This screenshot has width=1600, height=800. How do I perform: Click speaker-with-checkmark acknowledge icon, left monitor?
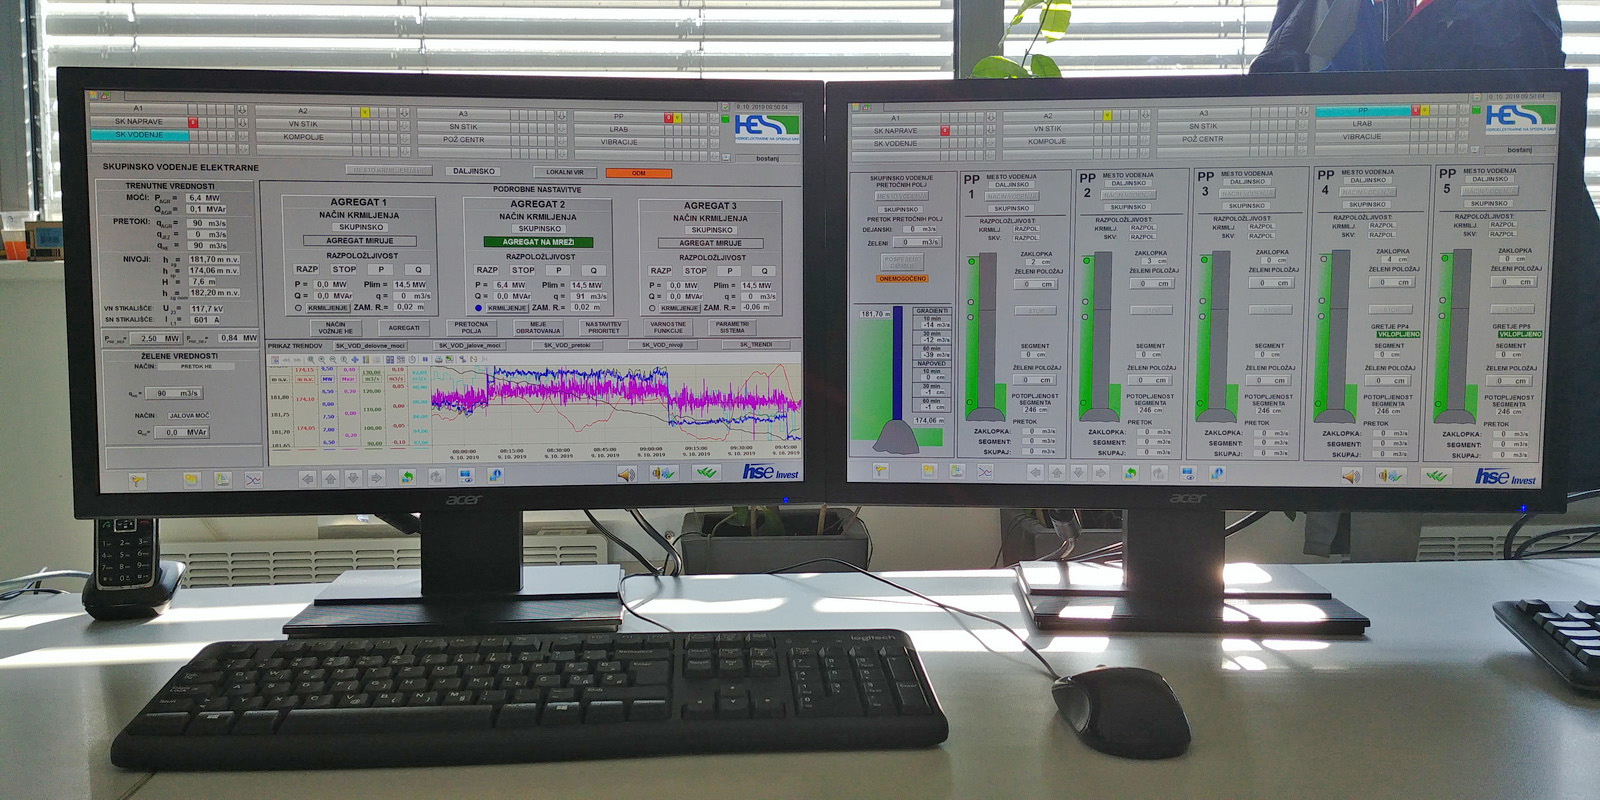coord(664,473)
